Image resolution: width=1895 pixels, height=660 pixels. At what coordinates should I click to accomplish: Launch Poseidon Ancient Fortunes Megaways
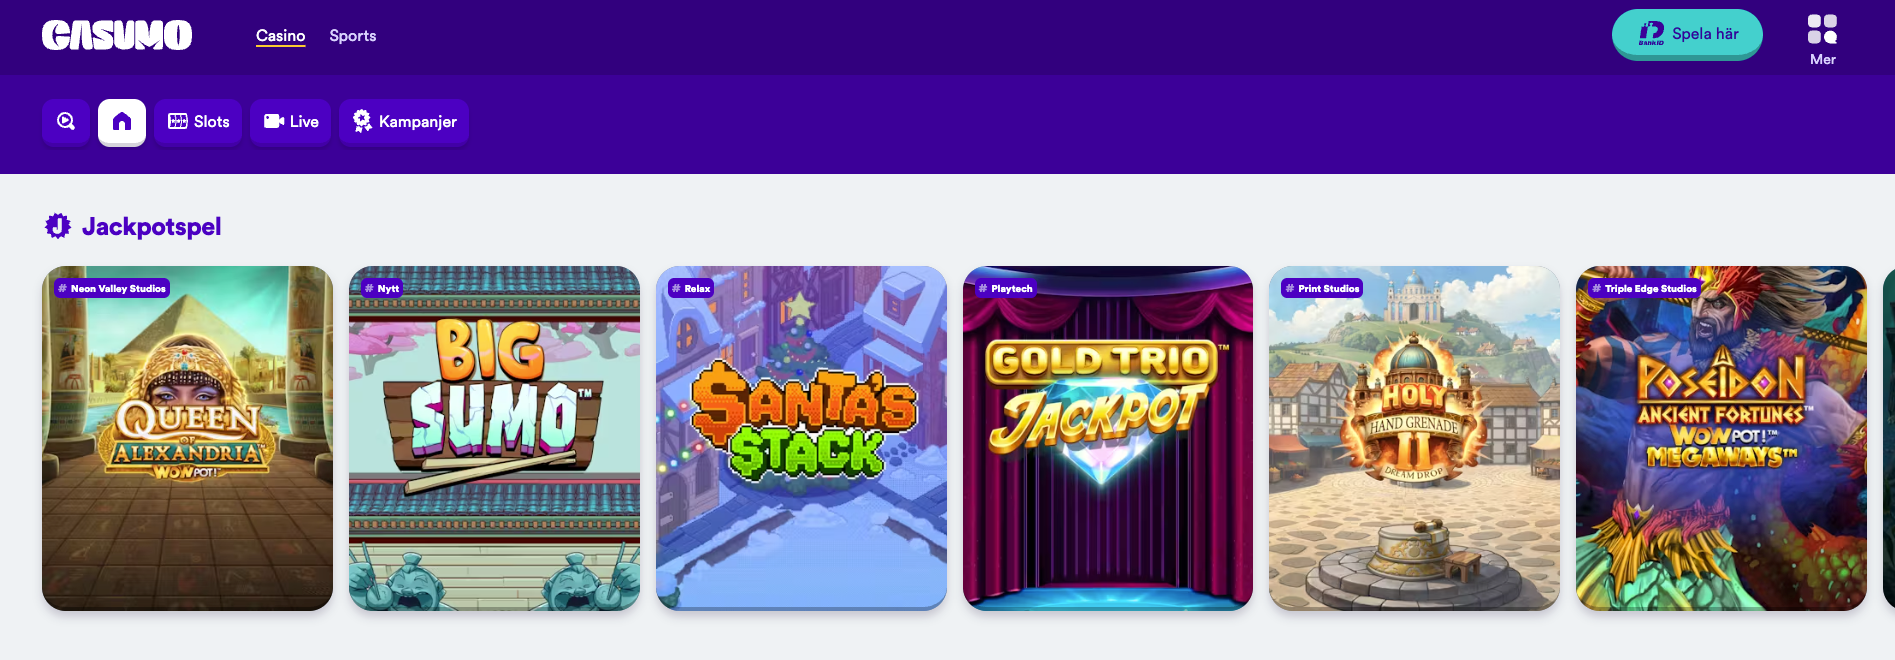tap(1721, 438)
